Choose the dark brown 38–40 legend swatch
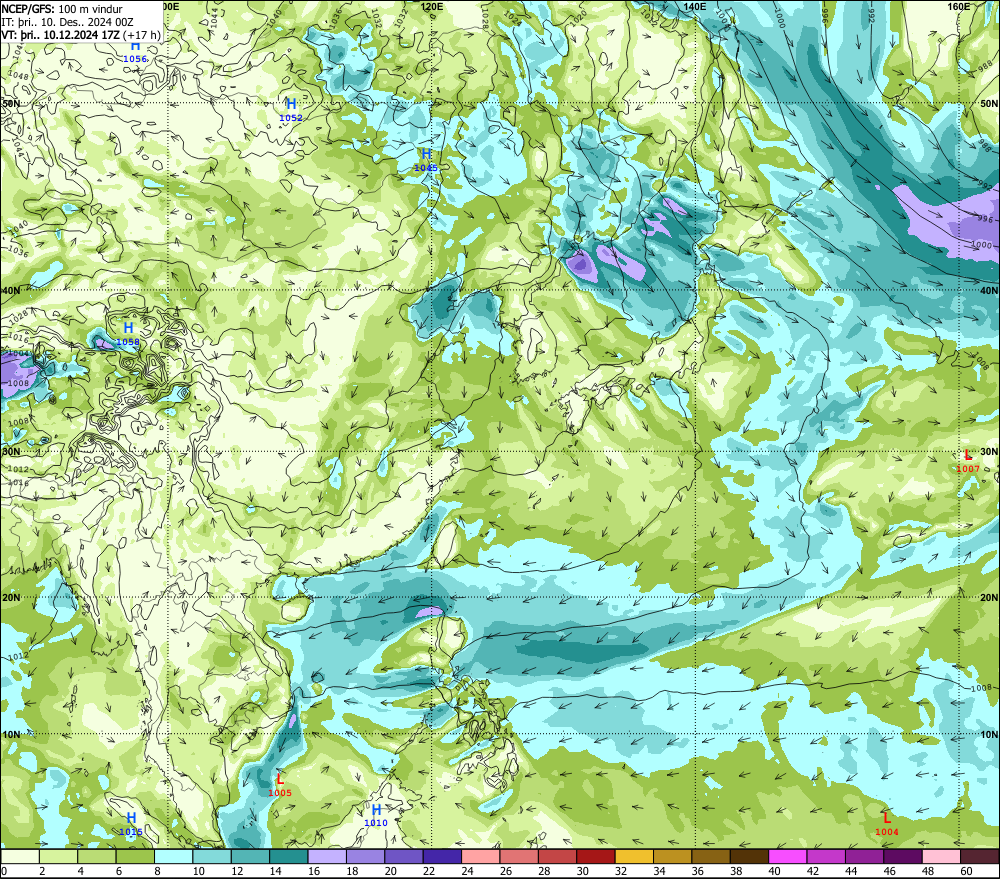 tap(749, 856)
